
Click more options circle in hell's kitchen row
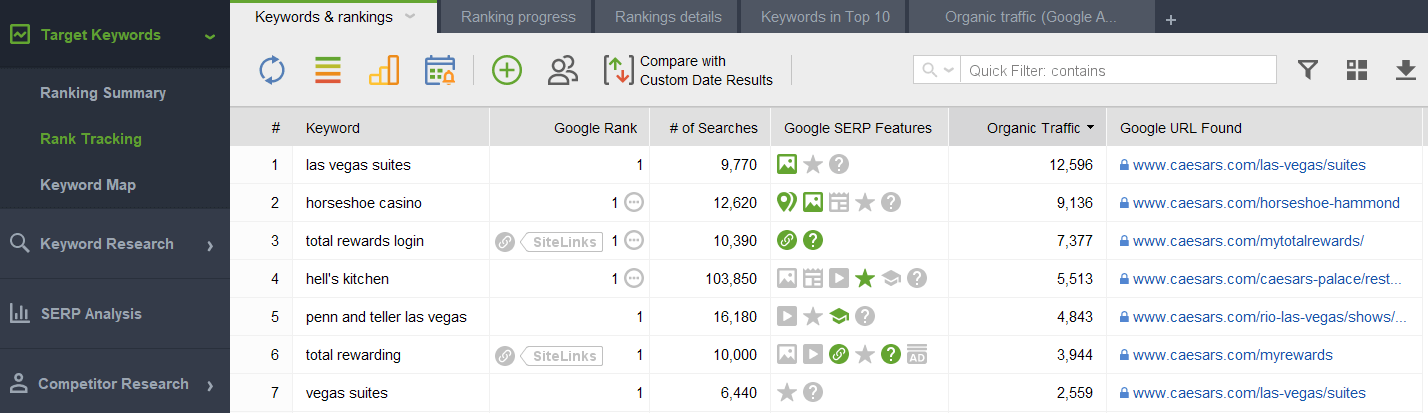click(x=634, y=279)
